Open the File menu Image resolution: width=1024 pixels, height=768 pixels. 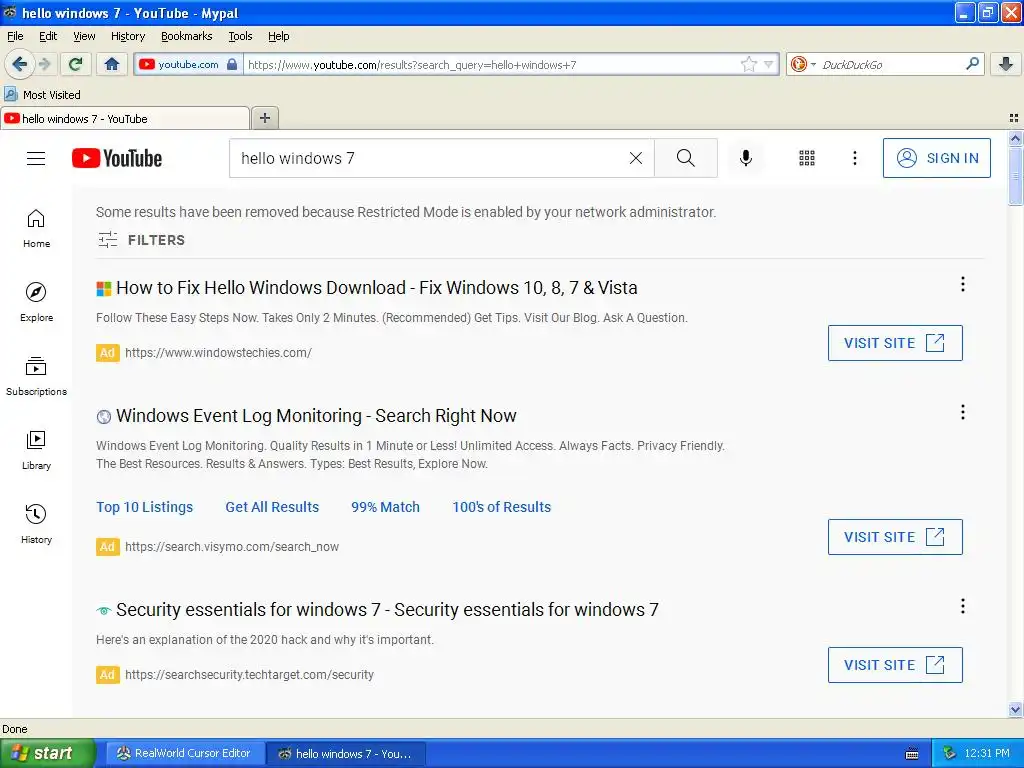tap(15, 36)
